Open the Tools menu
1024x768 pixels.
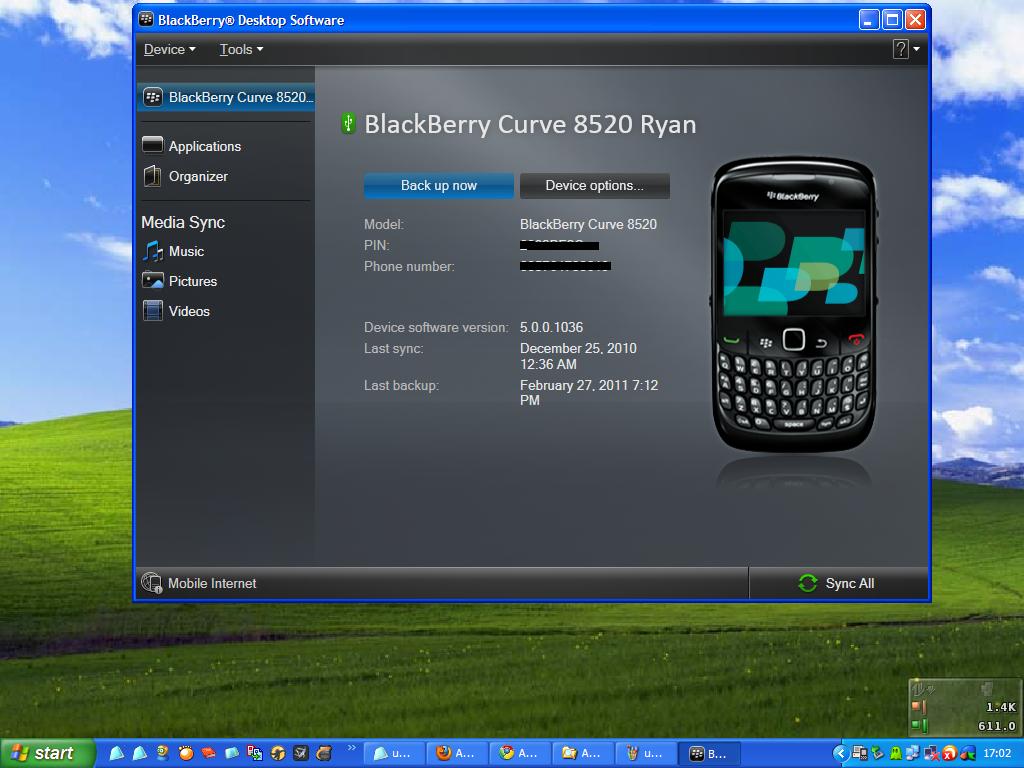click(241, 50)
